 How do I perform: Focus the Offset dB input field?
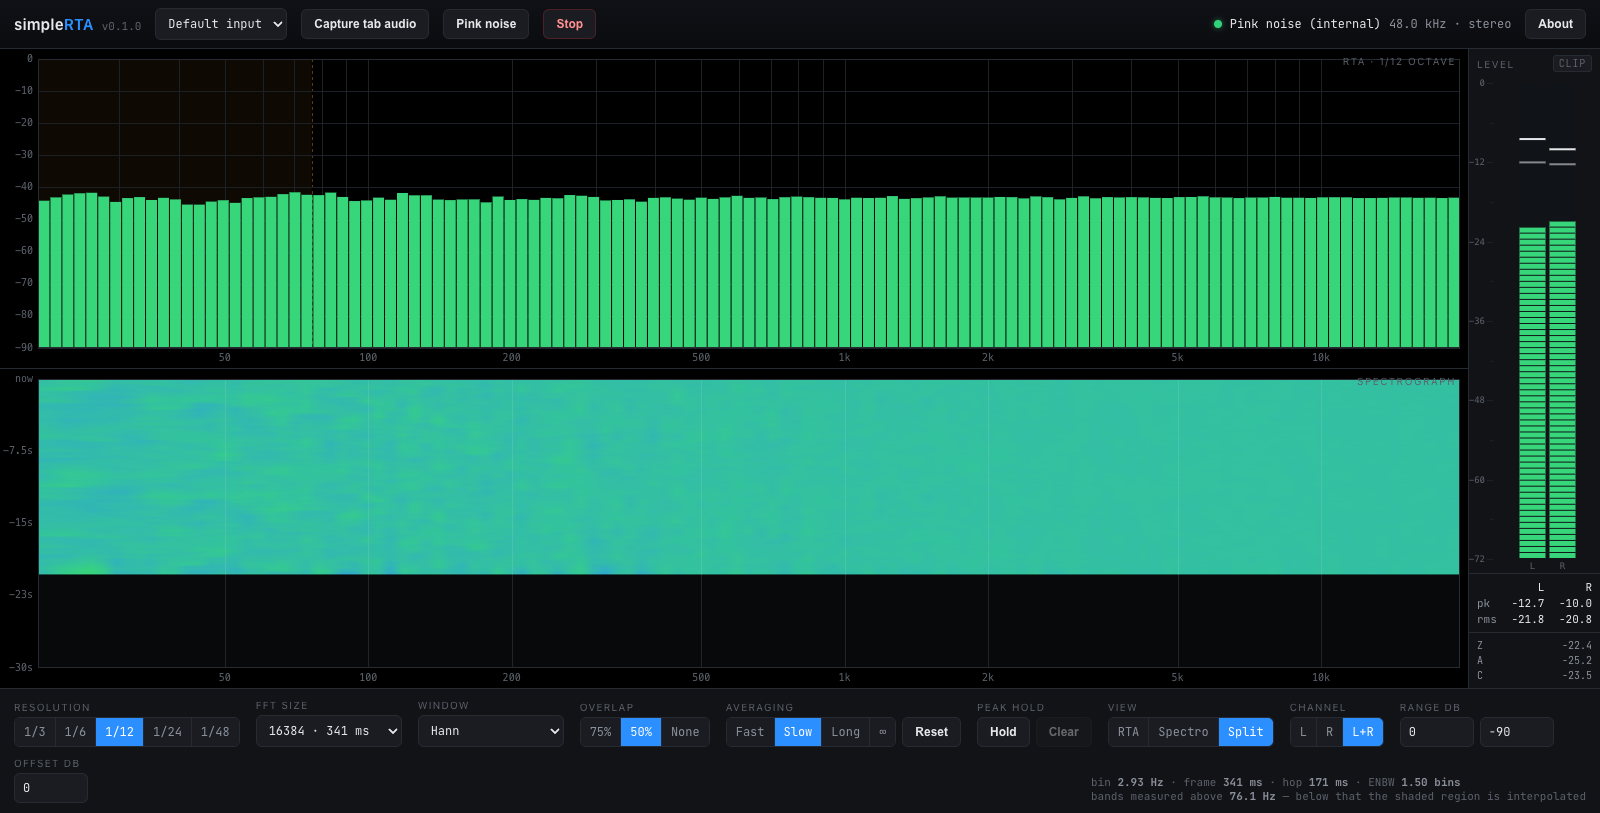coord(51,788)
